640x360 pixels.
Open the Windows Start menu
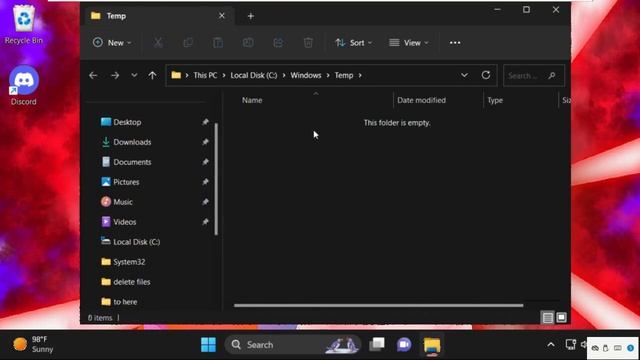(x=208, y=344)
